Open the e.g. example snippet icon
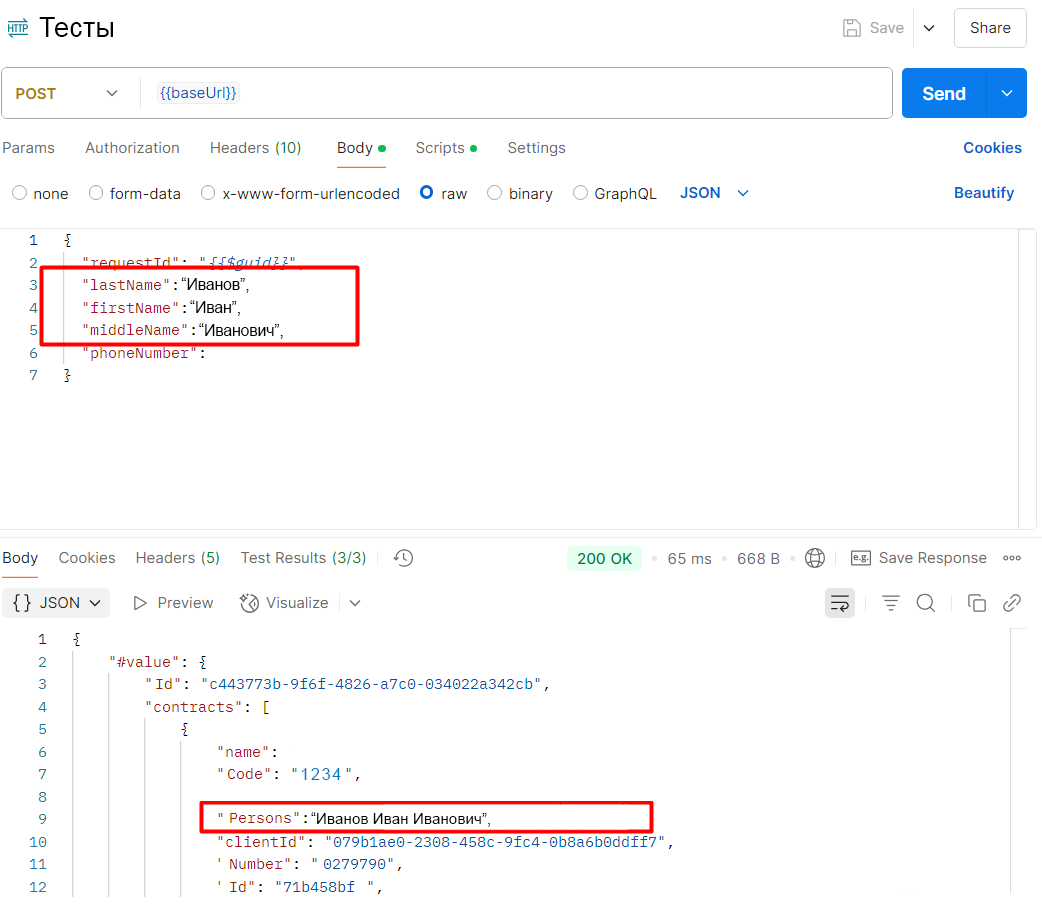1042x913 pixels. click(x=860, y=558)
